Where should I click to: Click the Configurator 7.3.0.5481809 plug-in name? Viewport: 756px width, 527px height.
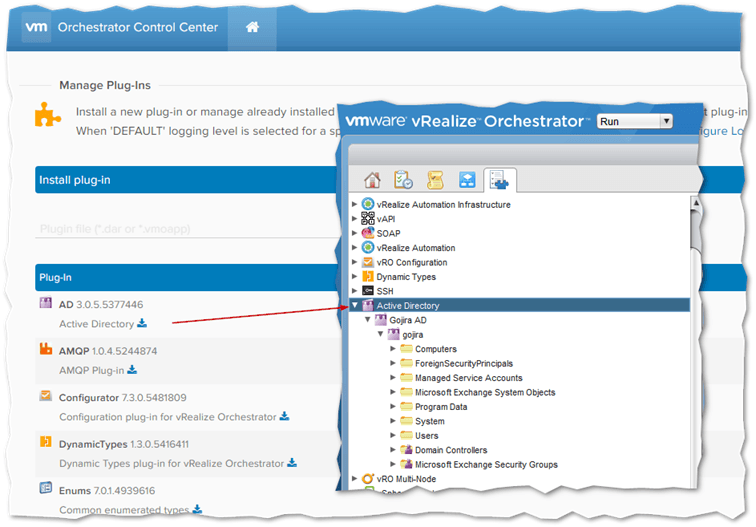pyautogui.click(x=122, y=397)
